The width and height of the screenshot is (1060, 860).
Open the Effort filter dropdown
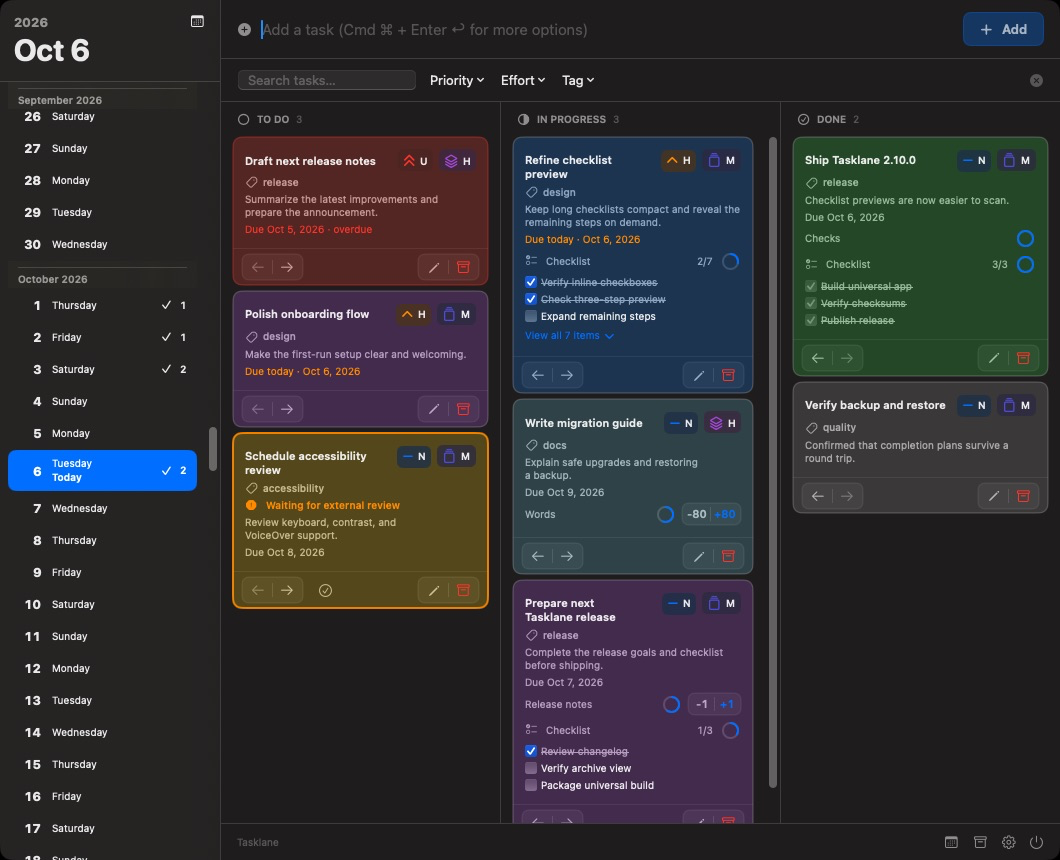[523, 80]
